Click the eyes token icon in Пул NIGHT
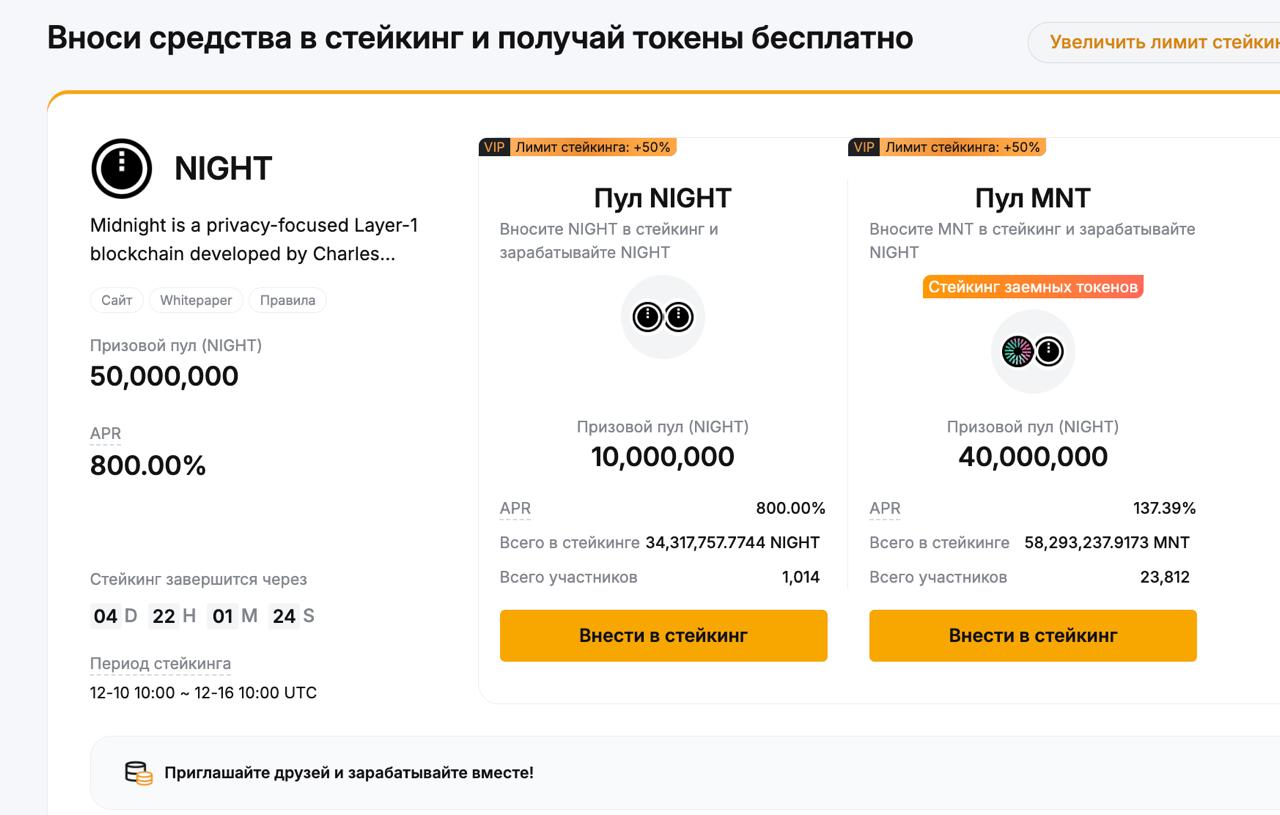The image size is (1280, 815). click(x=663, y=315)
